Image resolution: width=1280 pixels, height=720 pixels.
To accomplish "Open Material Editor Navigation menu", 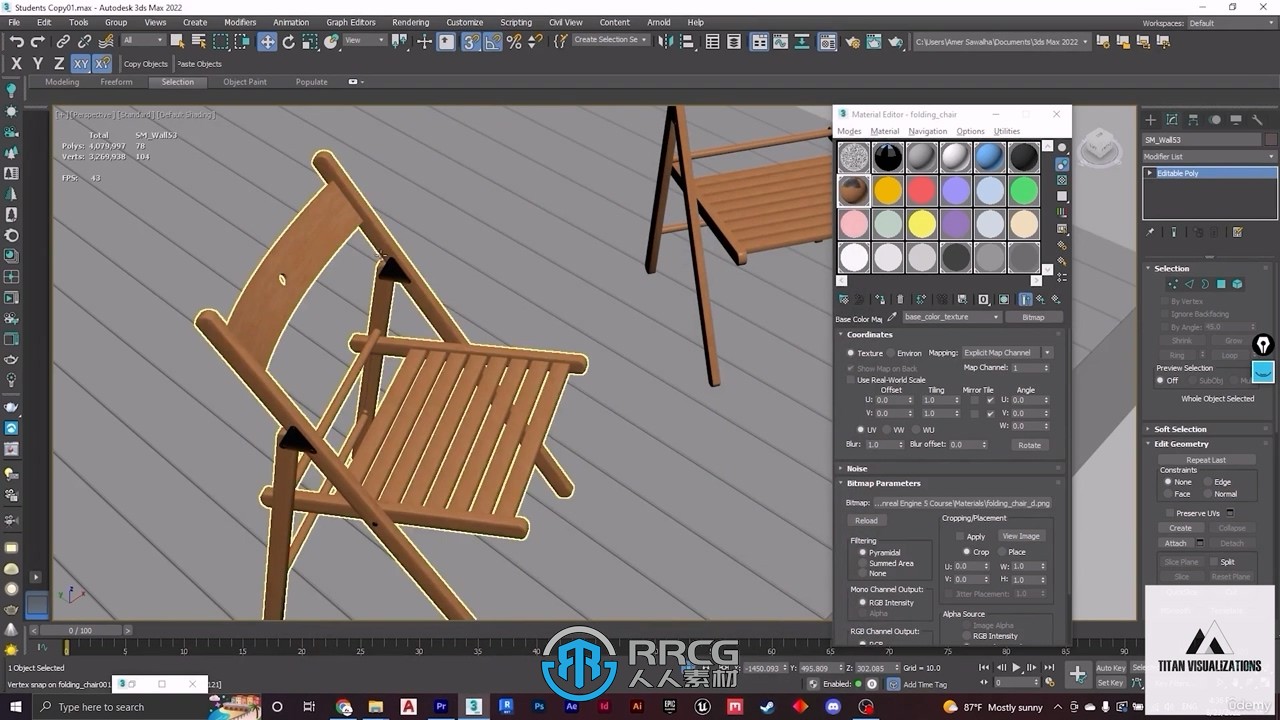I will click(x=927, y=131).
